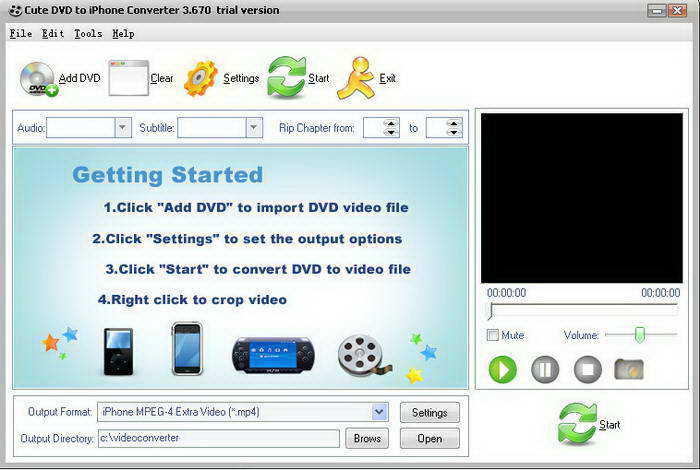Click the large Start icon below preview
This screenshot has height=470, width=700.
coord(577,424)
